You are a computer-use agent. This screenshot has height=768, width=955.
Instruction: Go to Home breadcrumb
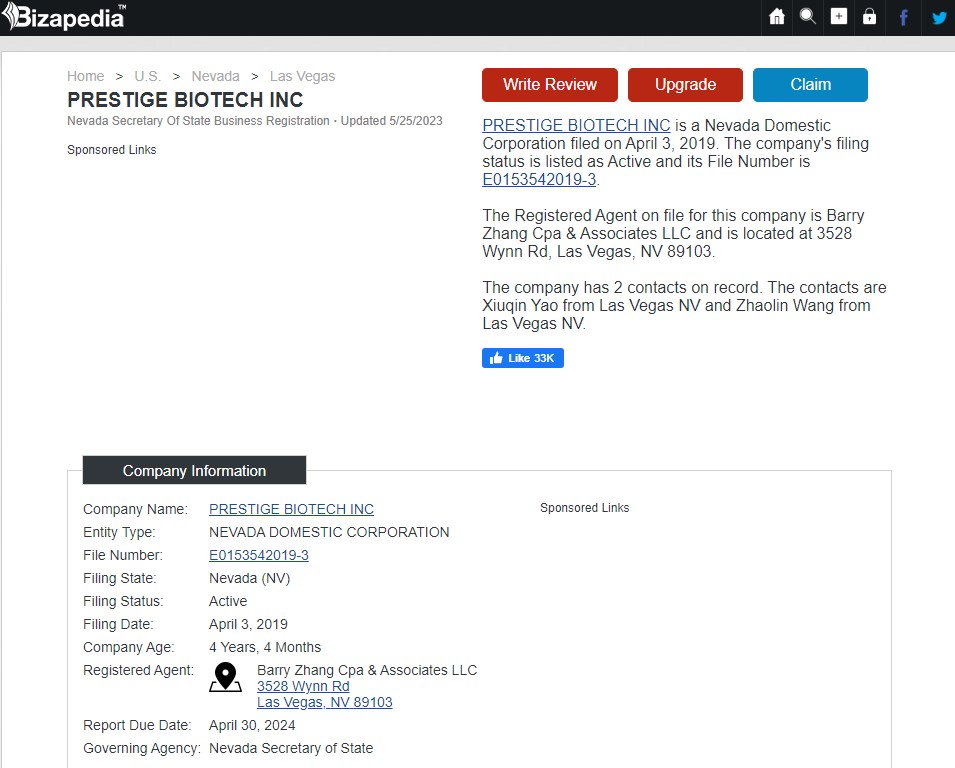click(x=85, y=76)
